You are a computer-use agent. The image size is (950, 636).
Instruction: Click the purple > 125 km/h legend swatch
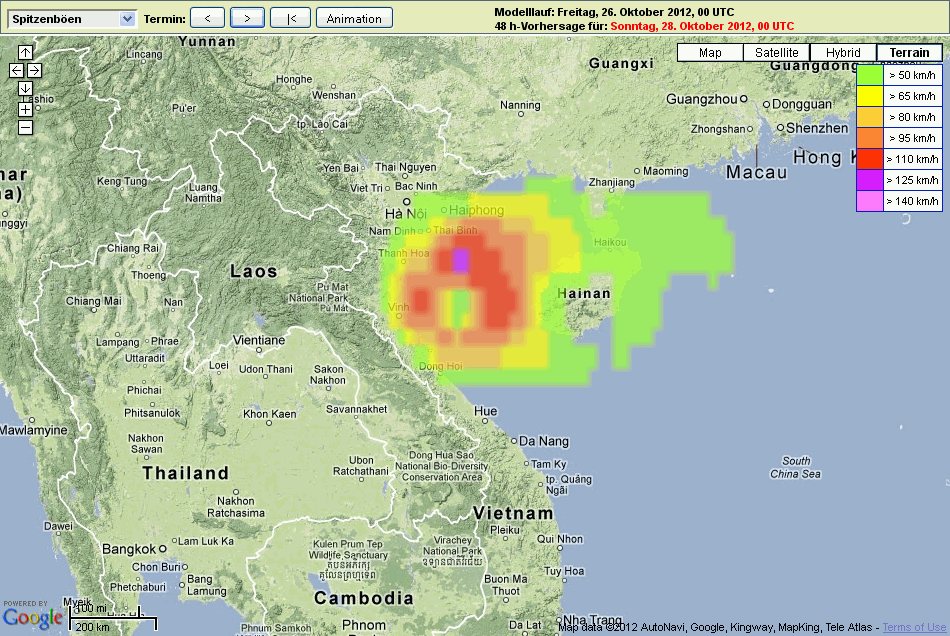[x=869, y=180]
